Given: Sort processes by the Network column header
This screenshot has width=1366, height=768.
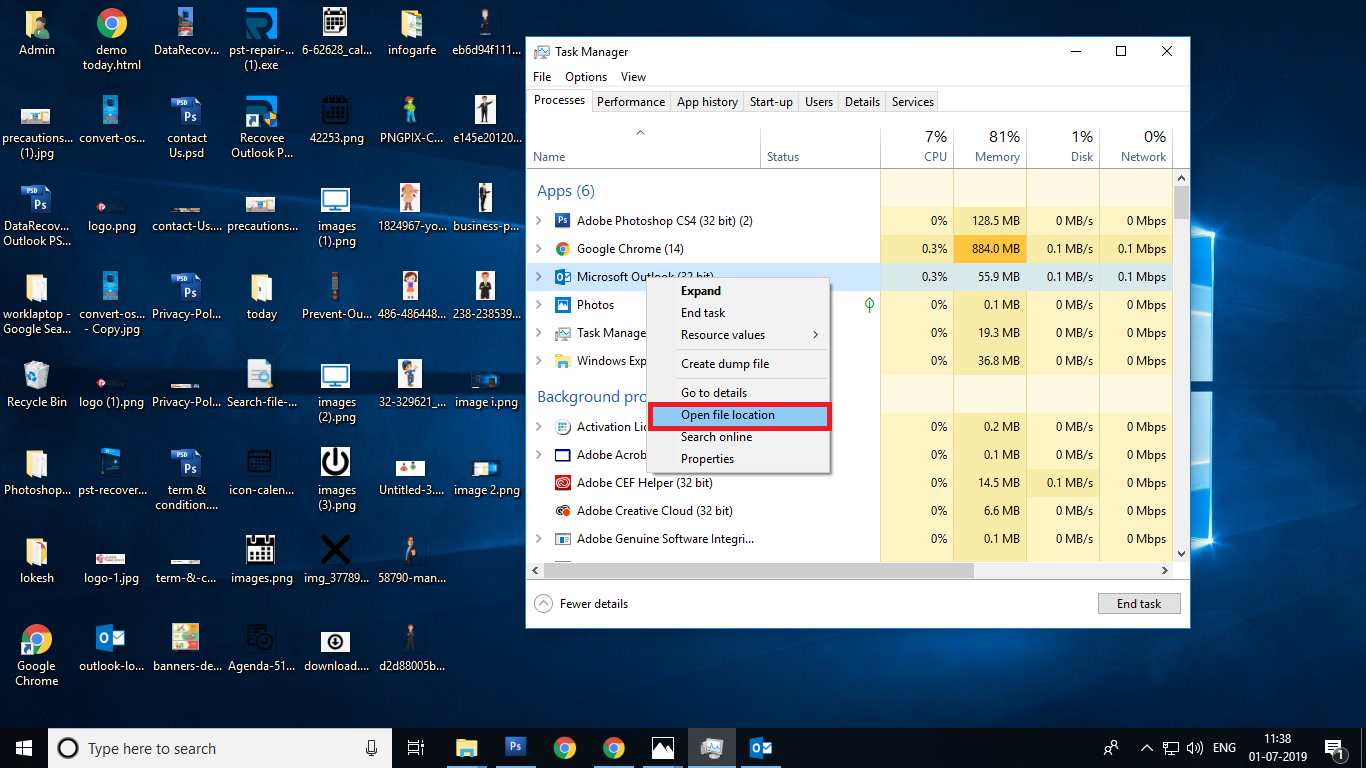Looking at the screenshot, I should (x=1136, y=146).
